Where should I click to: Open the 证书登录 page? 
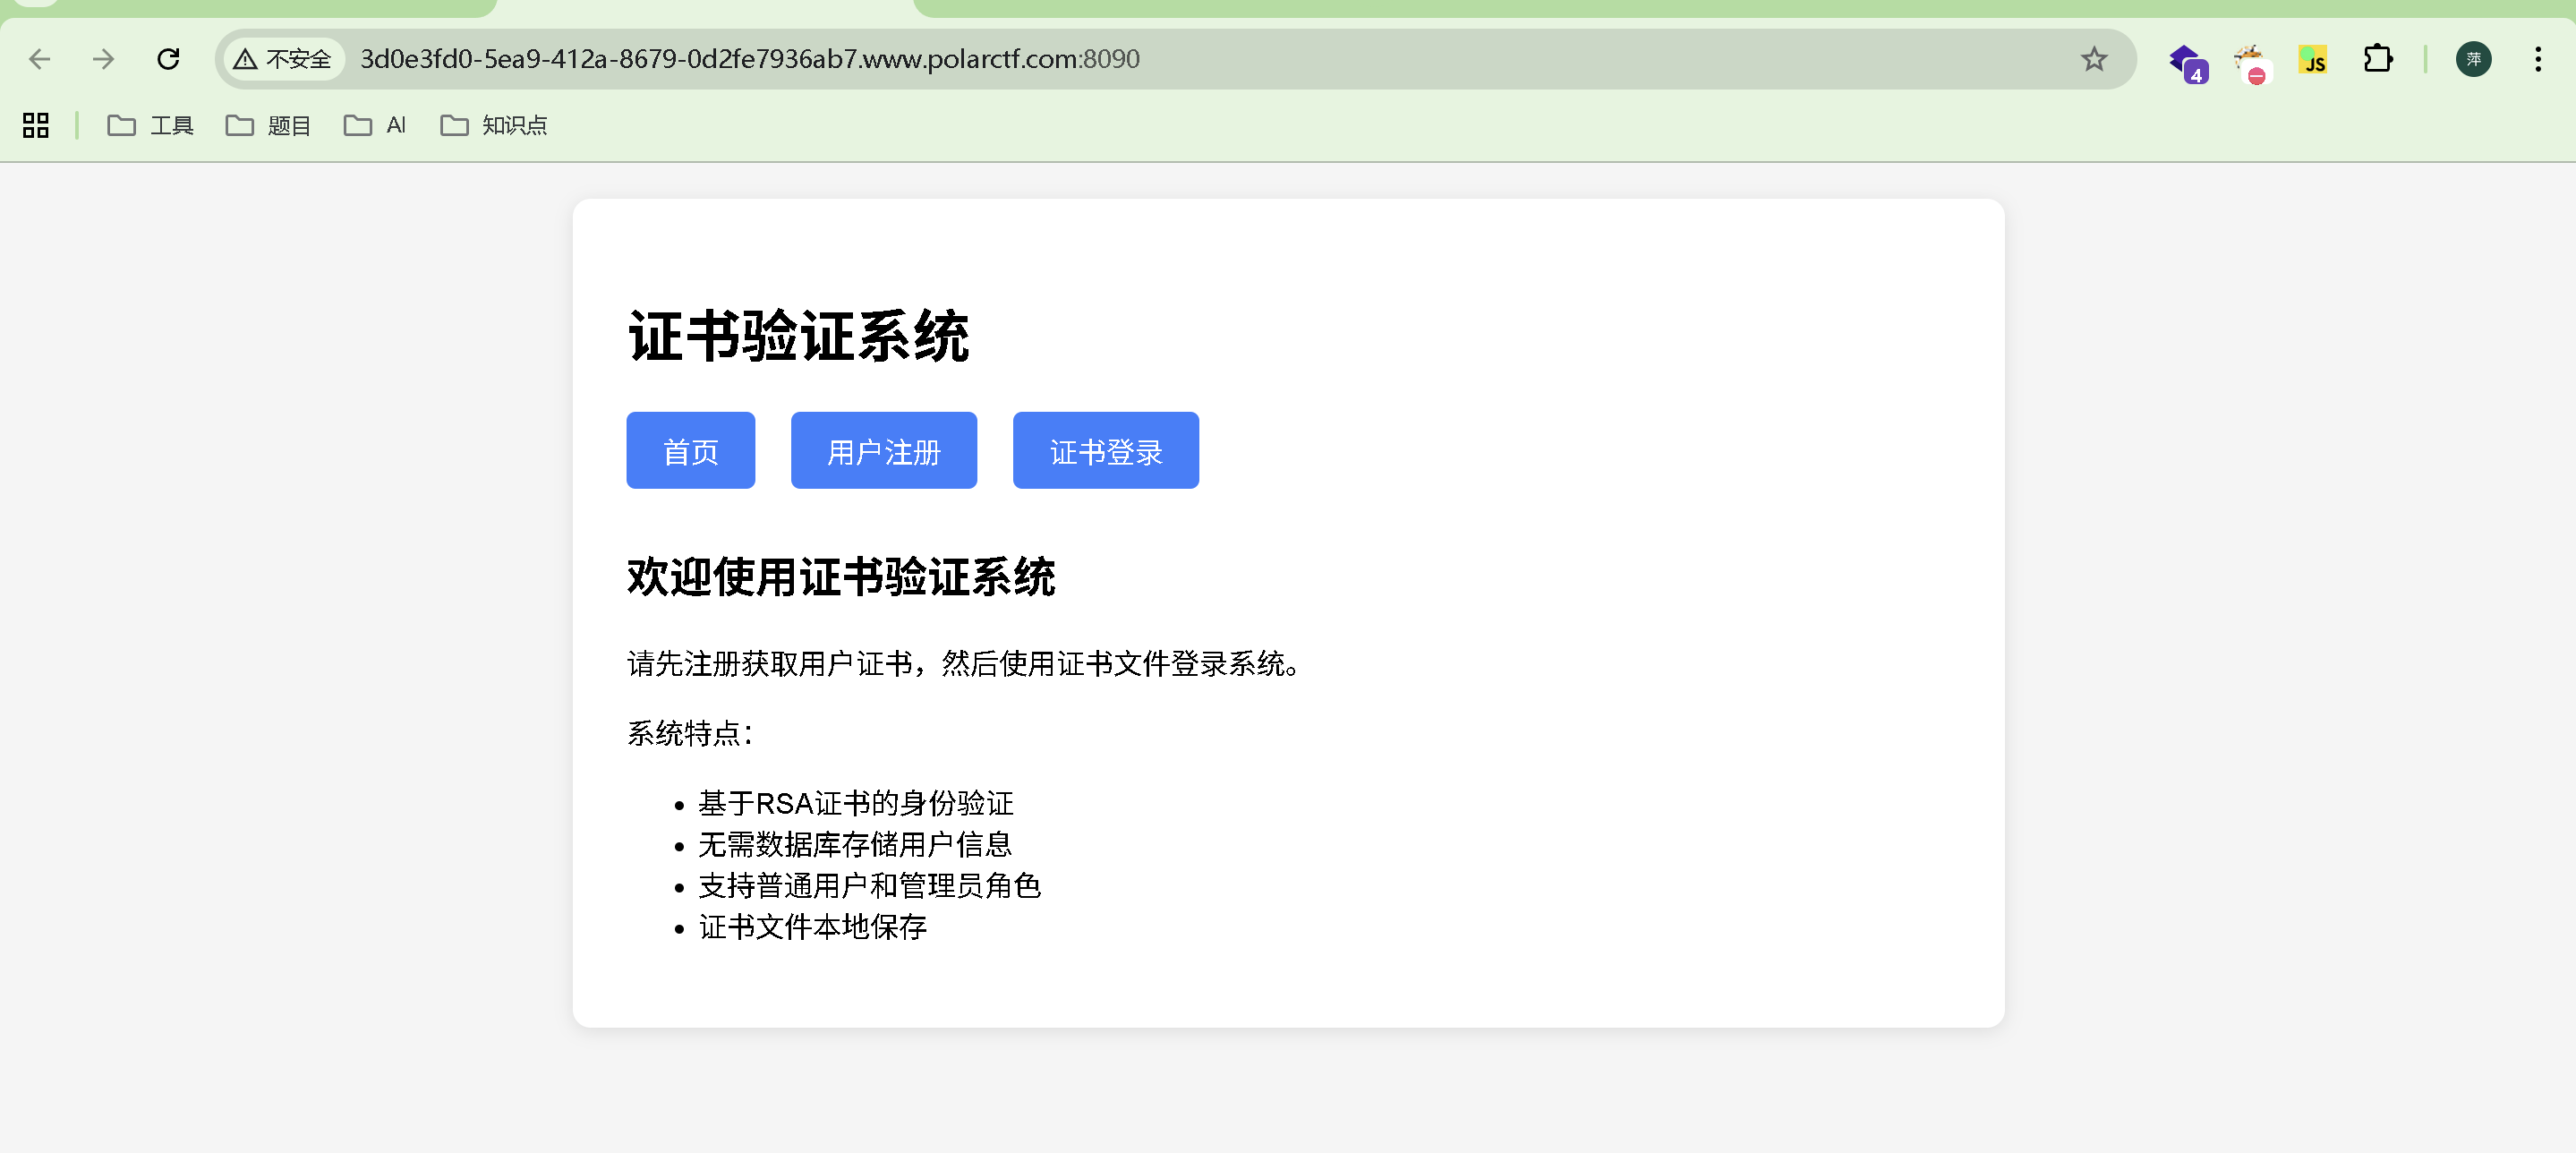point(1105,451)
